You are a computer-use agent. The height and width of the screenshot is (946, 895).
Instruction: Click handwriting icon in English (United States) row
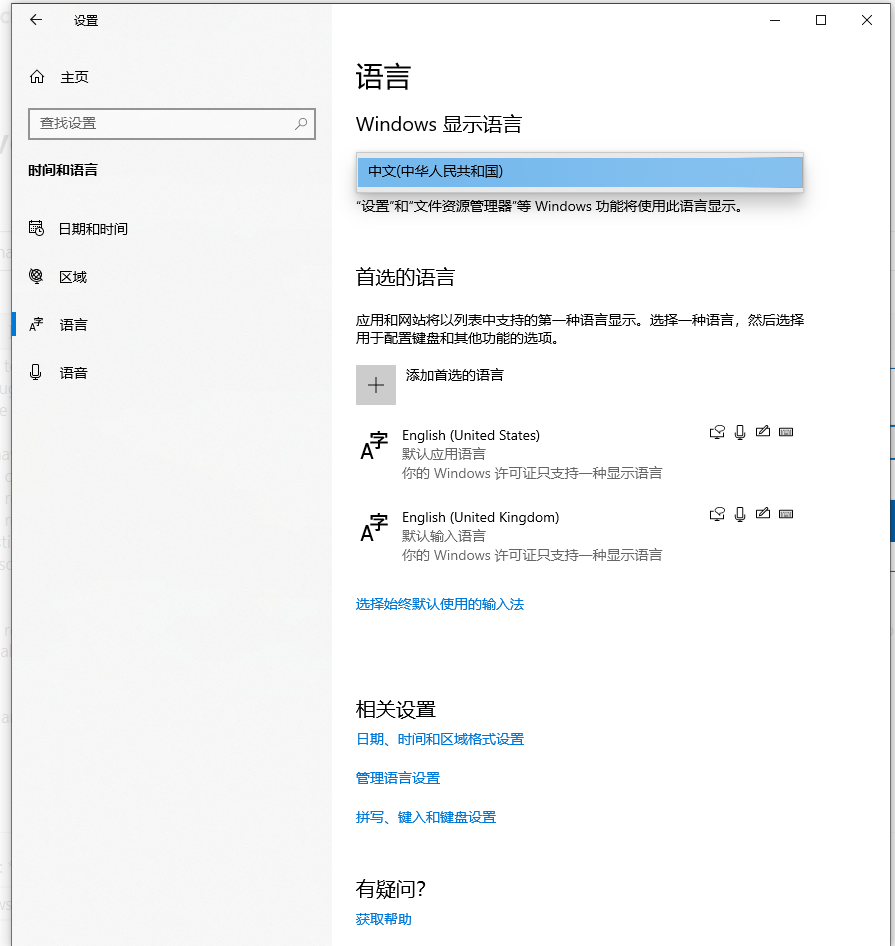(x=763, y=431)
